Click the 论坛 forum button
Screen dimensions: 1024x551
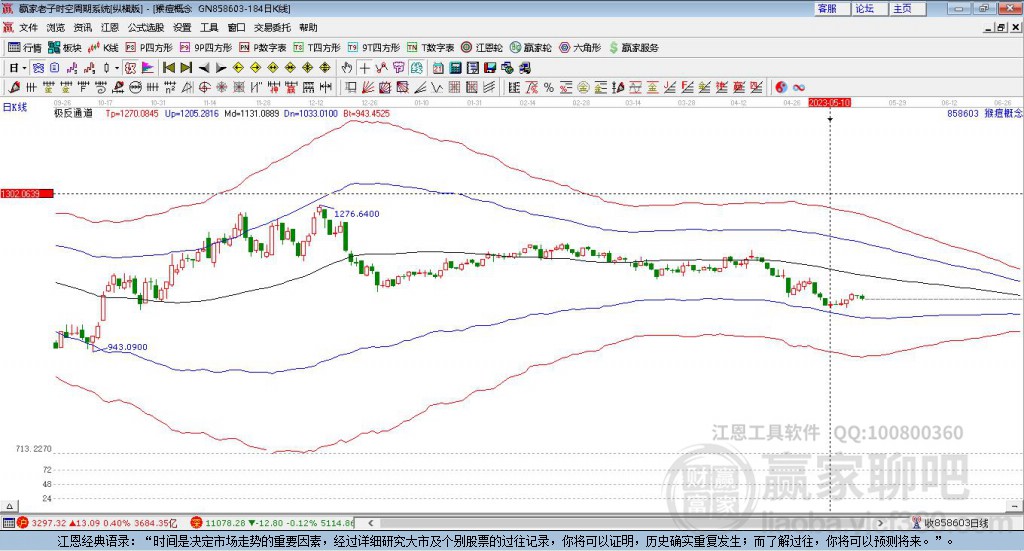tap(870, 8)
